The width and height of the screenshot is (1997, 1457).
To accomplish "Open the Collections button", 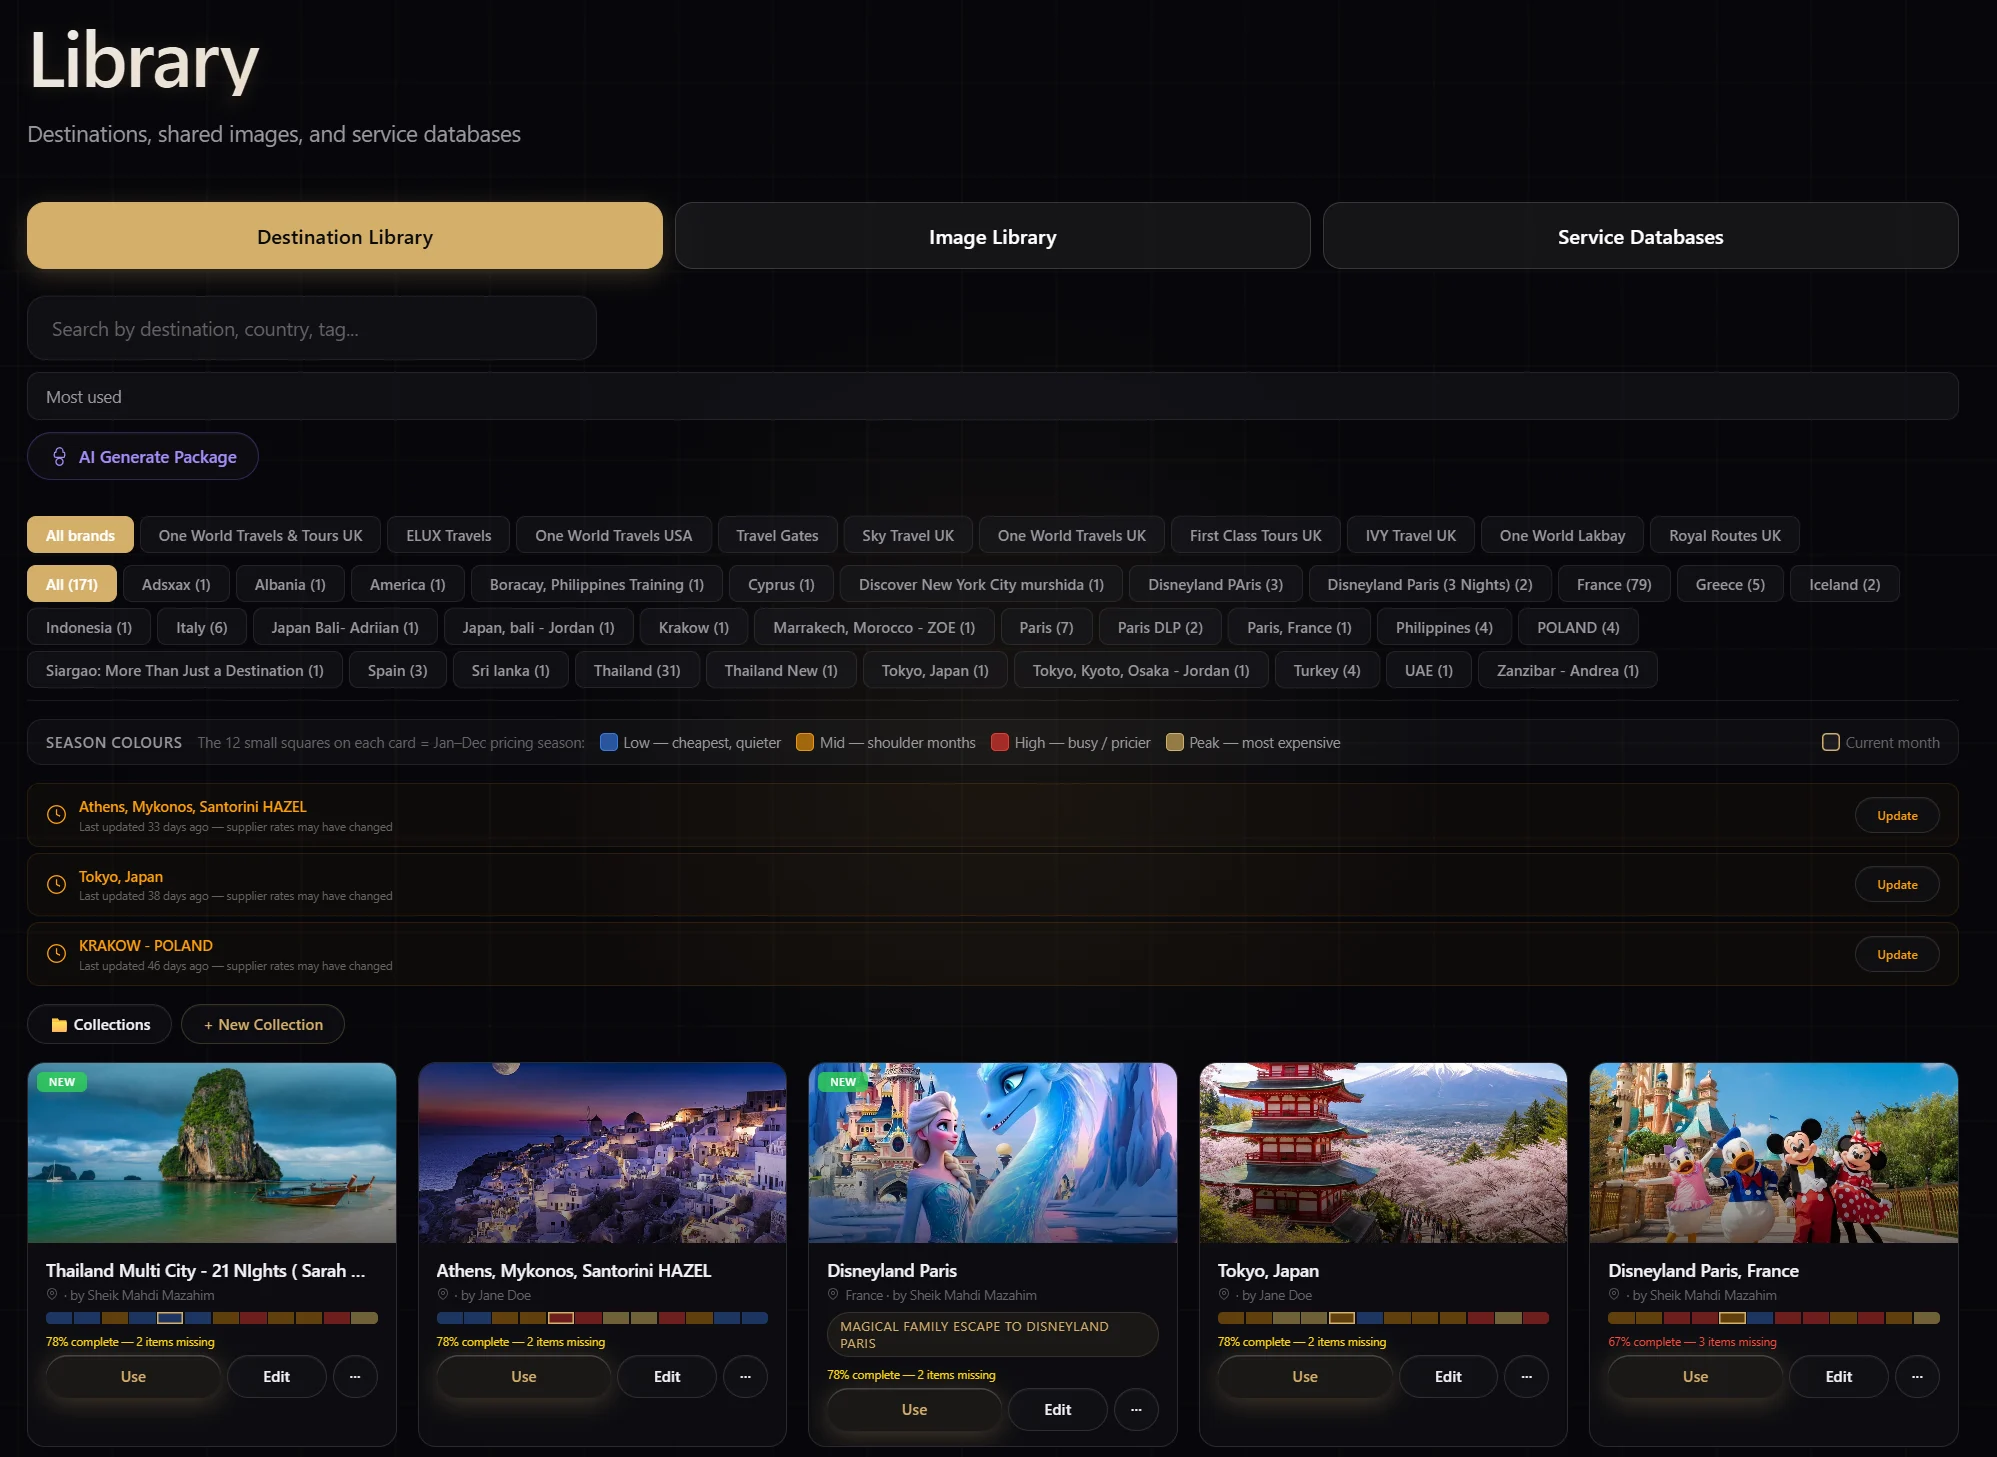I will pyautogui.click(x=100, y=1024).
